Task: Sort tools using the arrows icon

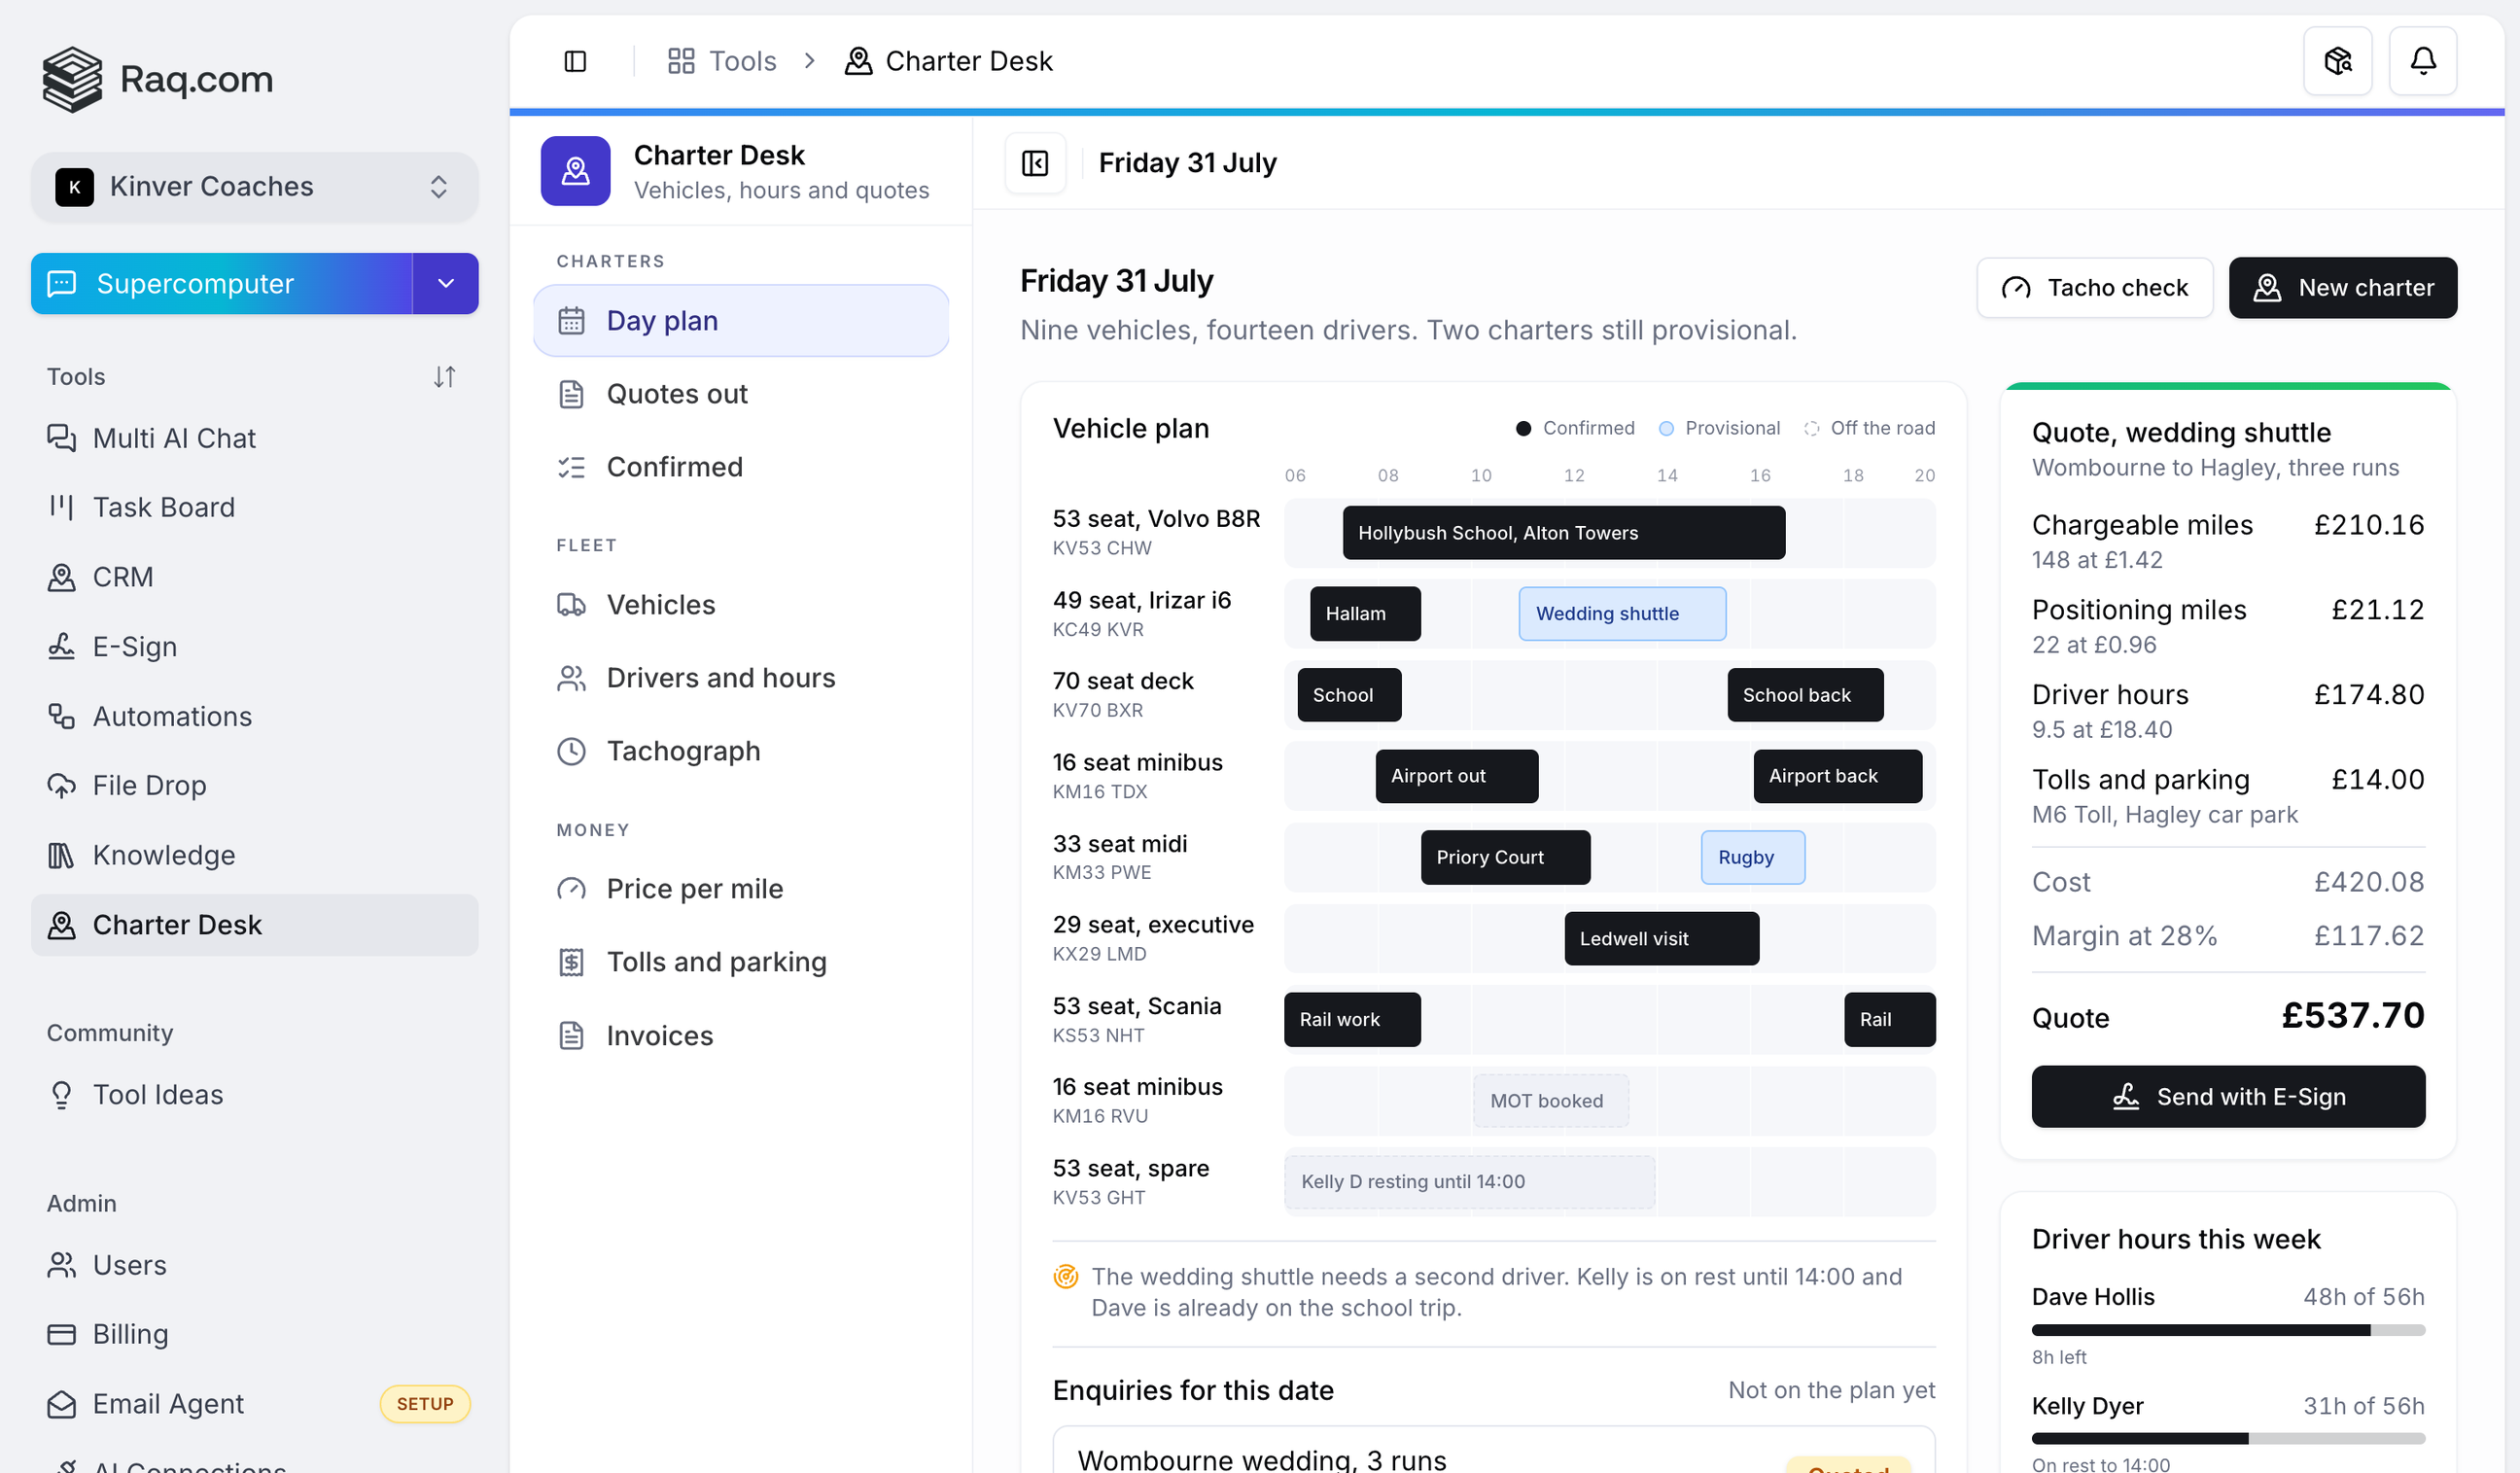Action: coord(444,376)
